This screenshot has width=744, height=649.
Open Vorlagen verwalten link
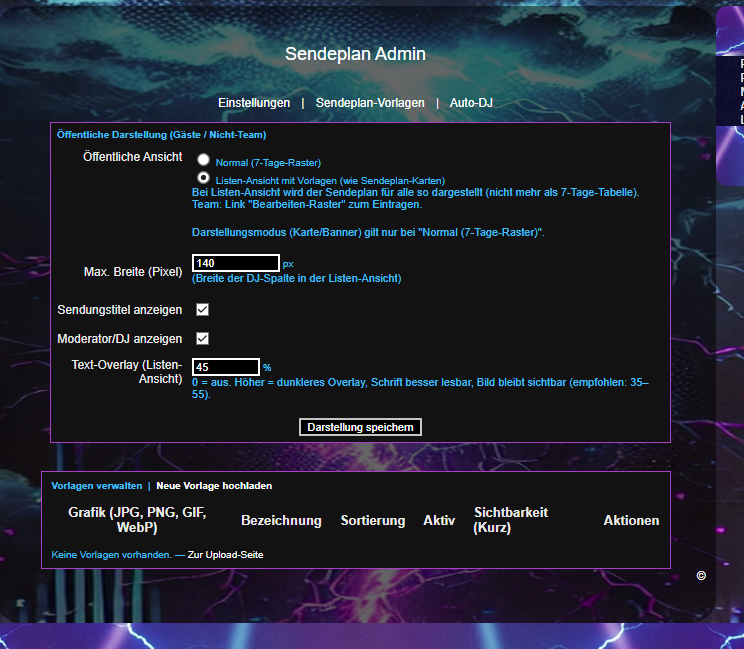(x=97, y=486)
